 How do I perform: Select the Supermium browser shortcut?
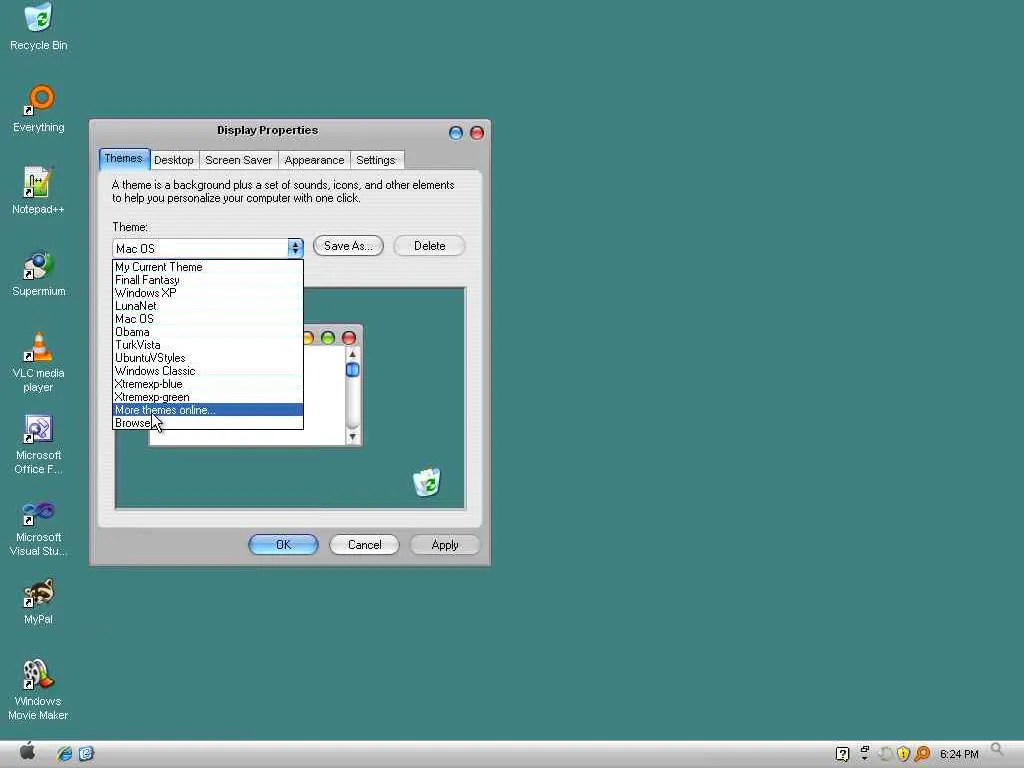point(39,273)
